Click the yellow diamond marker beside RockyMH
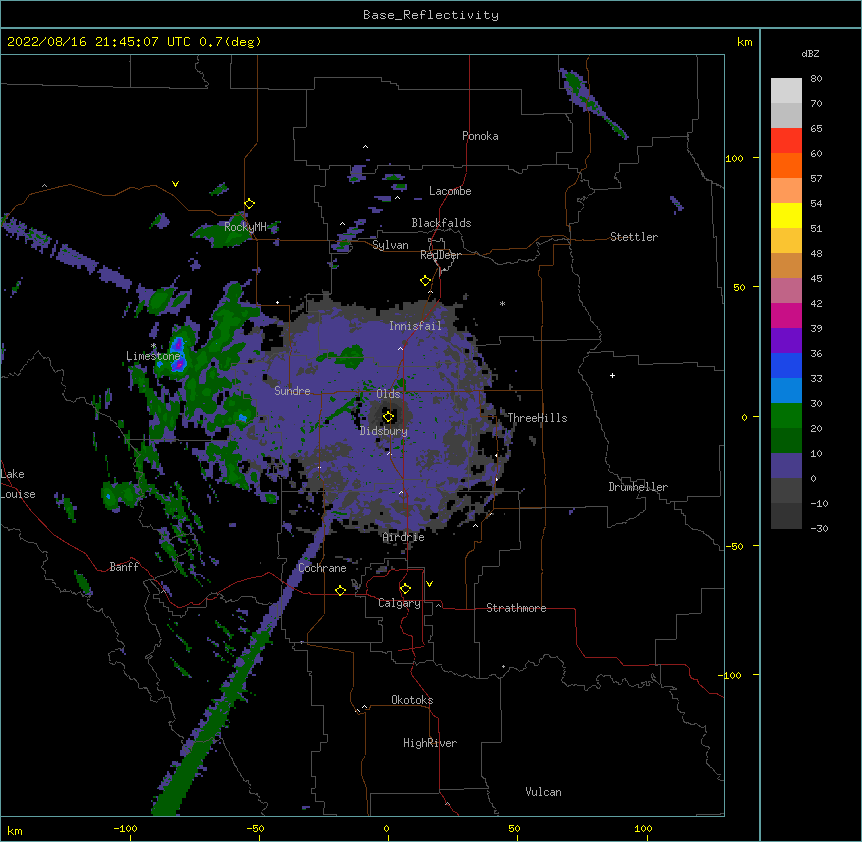The width and height of the screenshot is (862, 842). tap(250, 204)
